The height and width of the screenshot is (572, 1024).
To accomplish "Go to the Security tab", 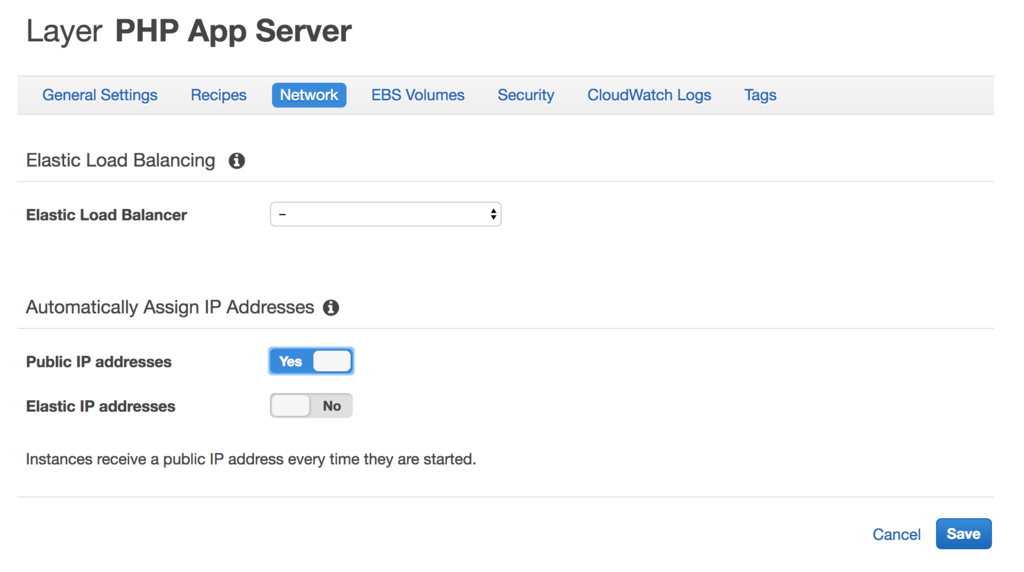I will [x=526, y=95].
